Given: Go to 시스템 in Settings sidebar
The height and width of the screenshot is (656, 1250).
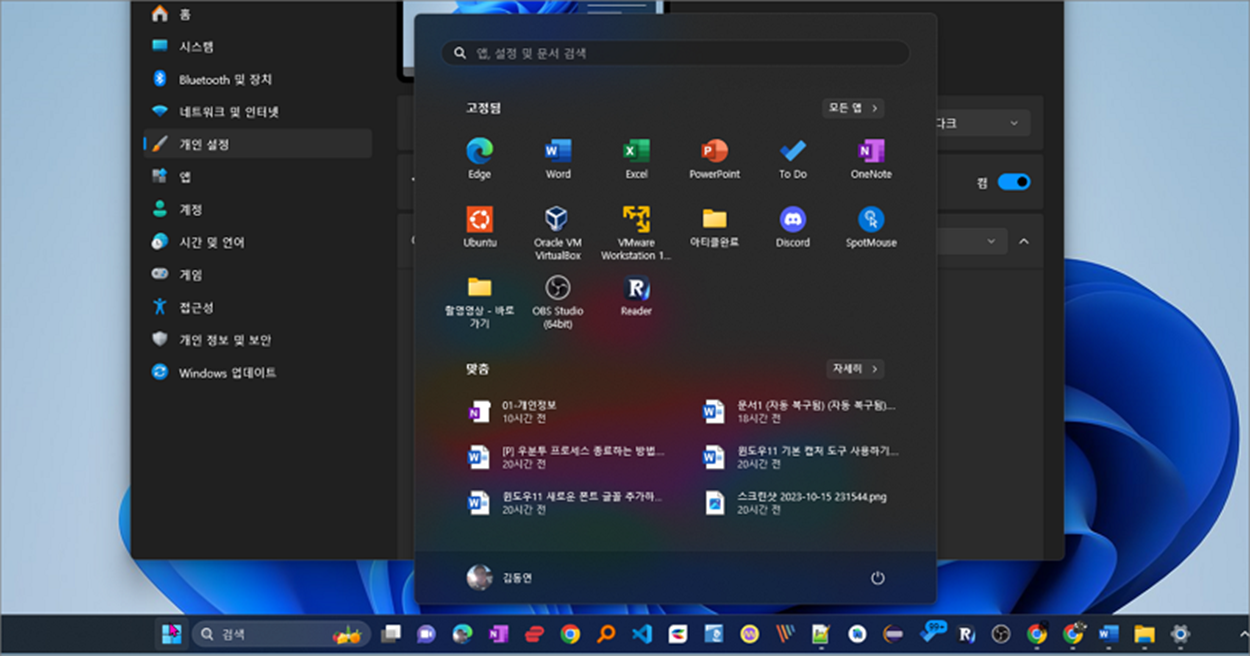Looking at the screenshot, I should (258, 46).
